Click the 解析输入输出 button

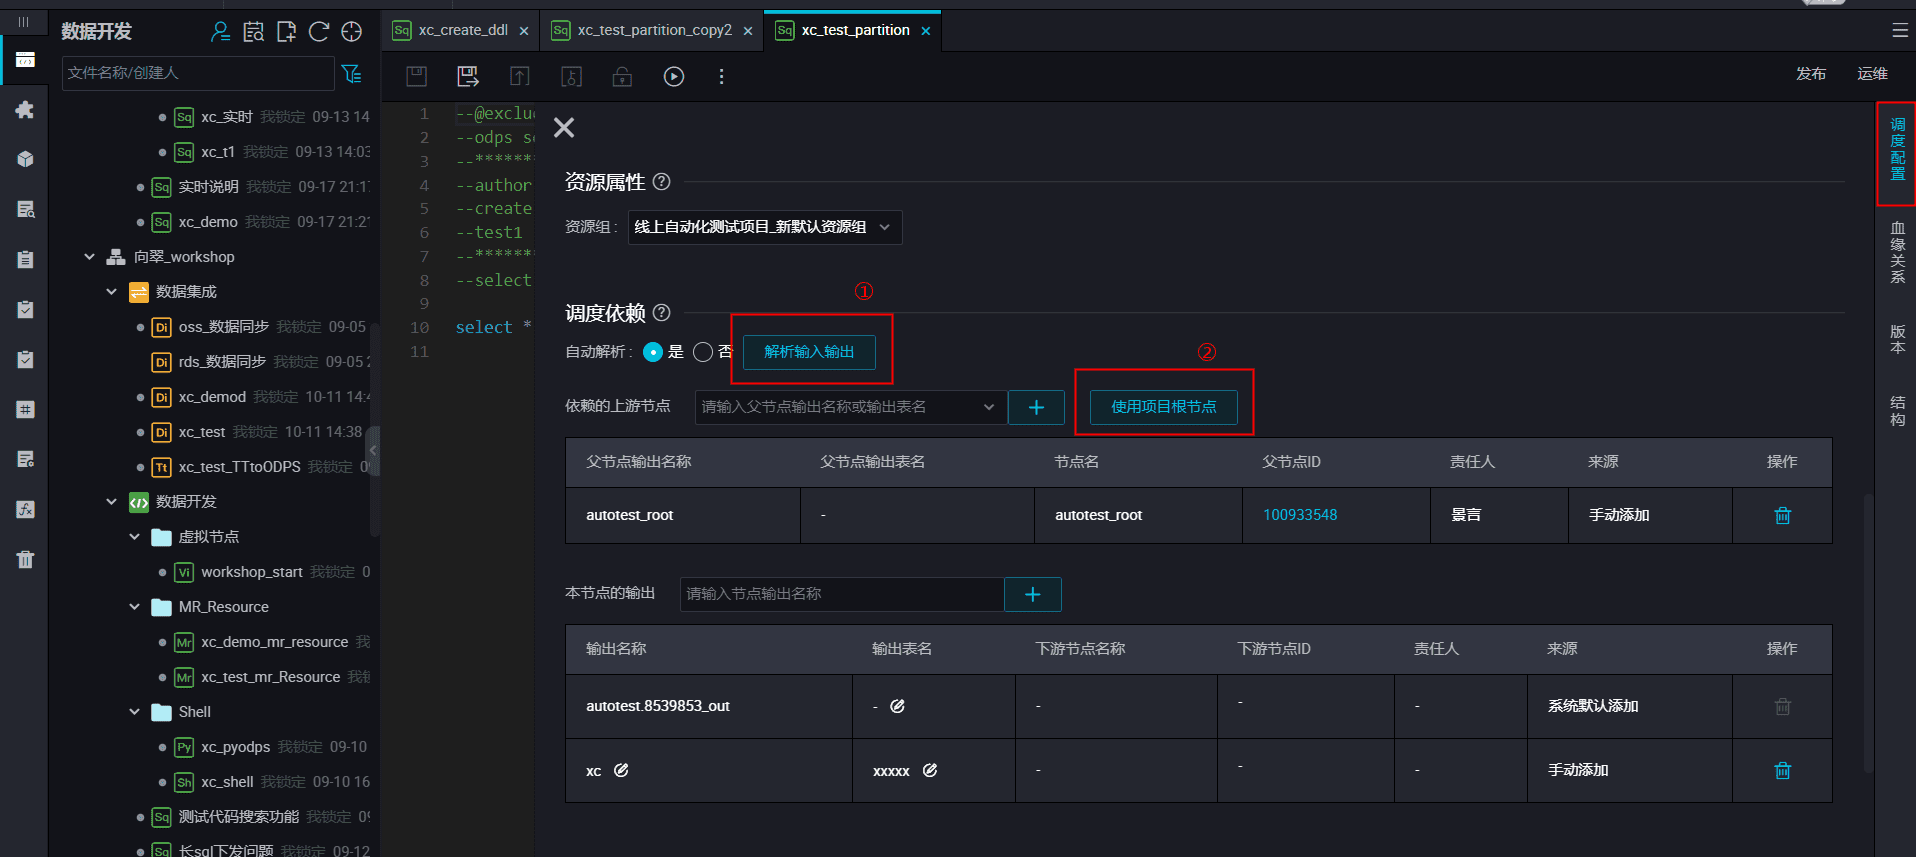point(809,352)
